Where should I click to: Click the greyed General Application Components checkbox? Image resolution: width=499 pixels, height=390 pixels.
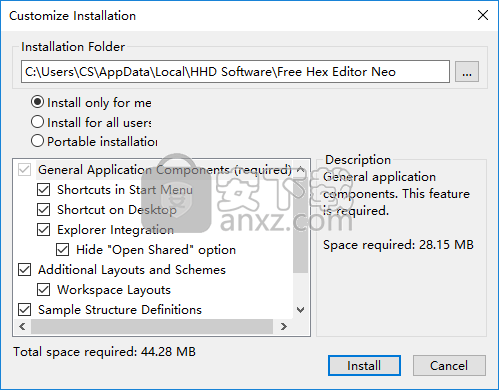coord(24,170)
